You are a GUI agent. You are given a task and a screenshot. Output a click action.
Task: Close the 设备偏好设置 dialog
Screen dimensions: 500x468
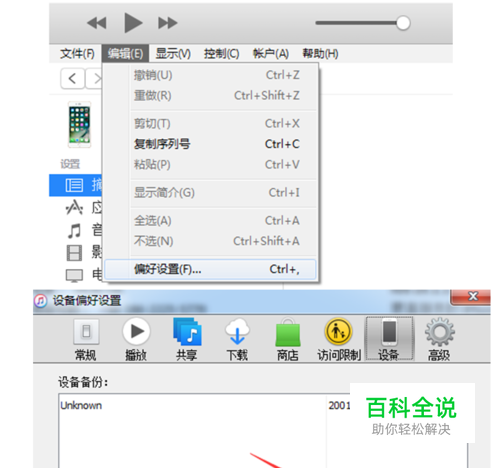pyautogui.click(x=470, y=296)
